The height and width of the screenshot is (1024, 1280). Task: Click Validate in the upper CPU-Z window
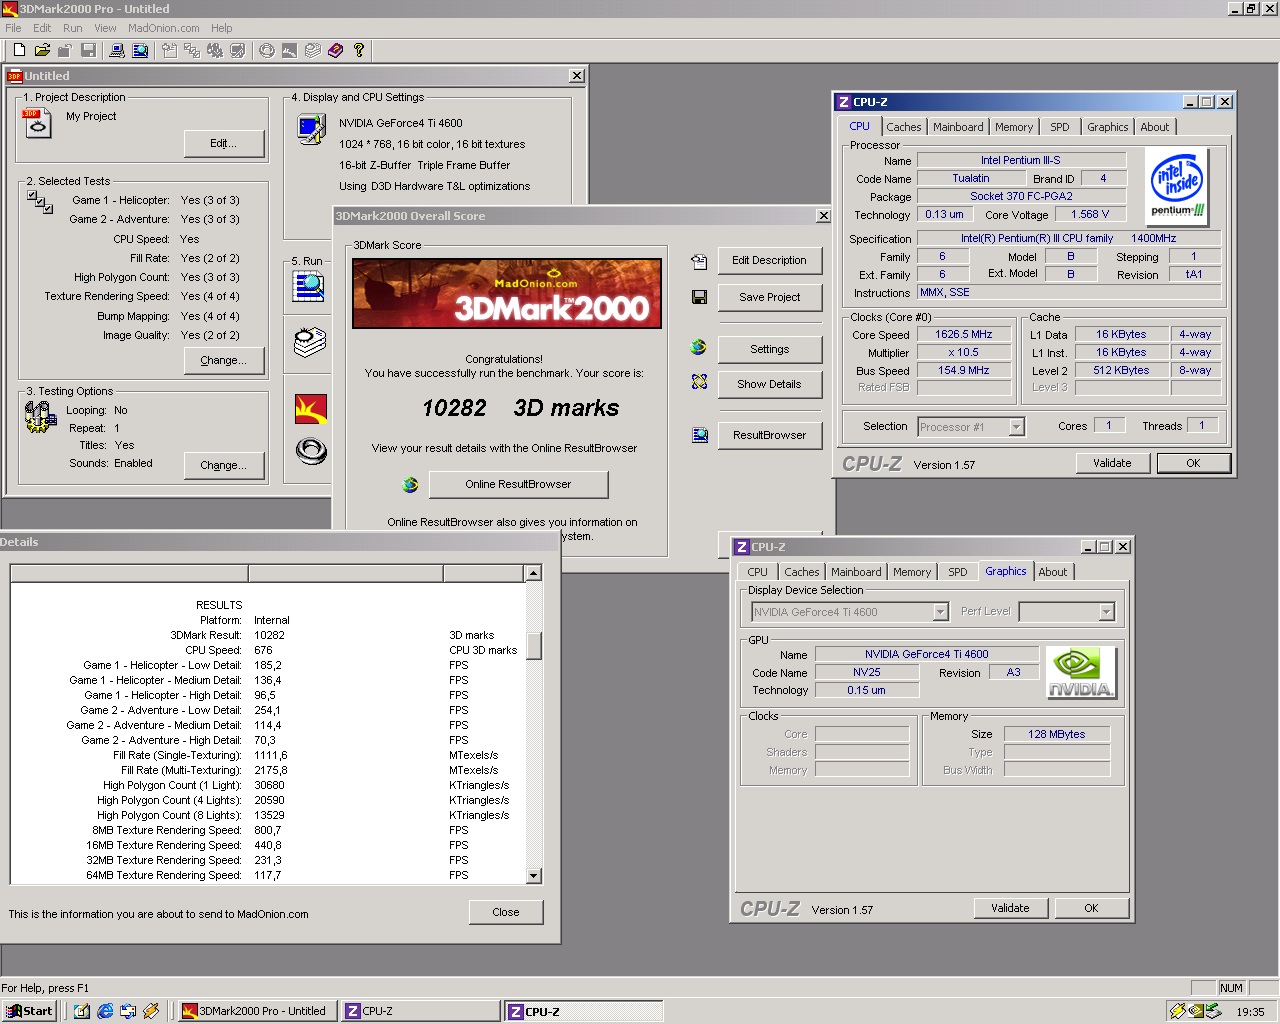pyautogui.click(x=1112, y=463)
